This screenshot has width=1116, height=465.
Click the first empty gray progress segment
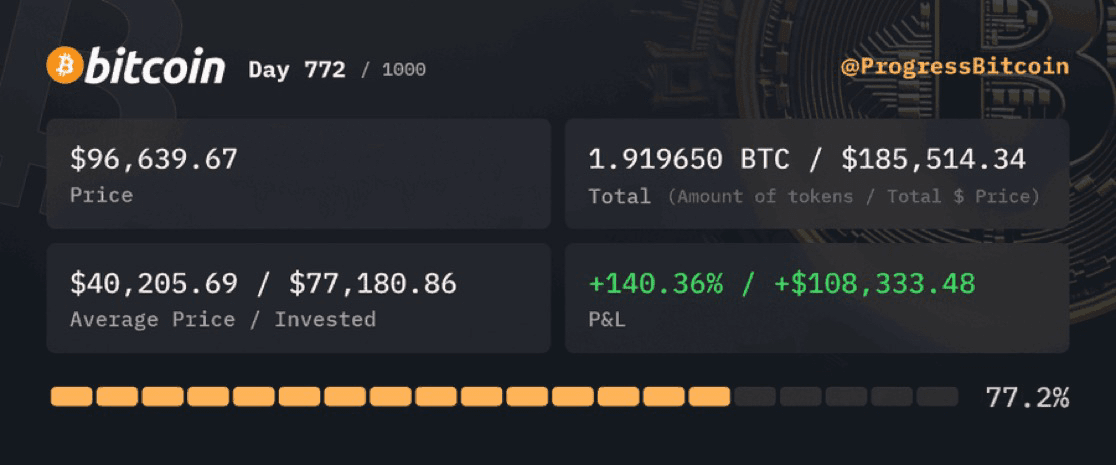[754, 397]
